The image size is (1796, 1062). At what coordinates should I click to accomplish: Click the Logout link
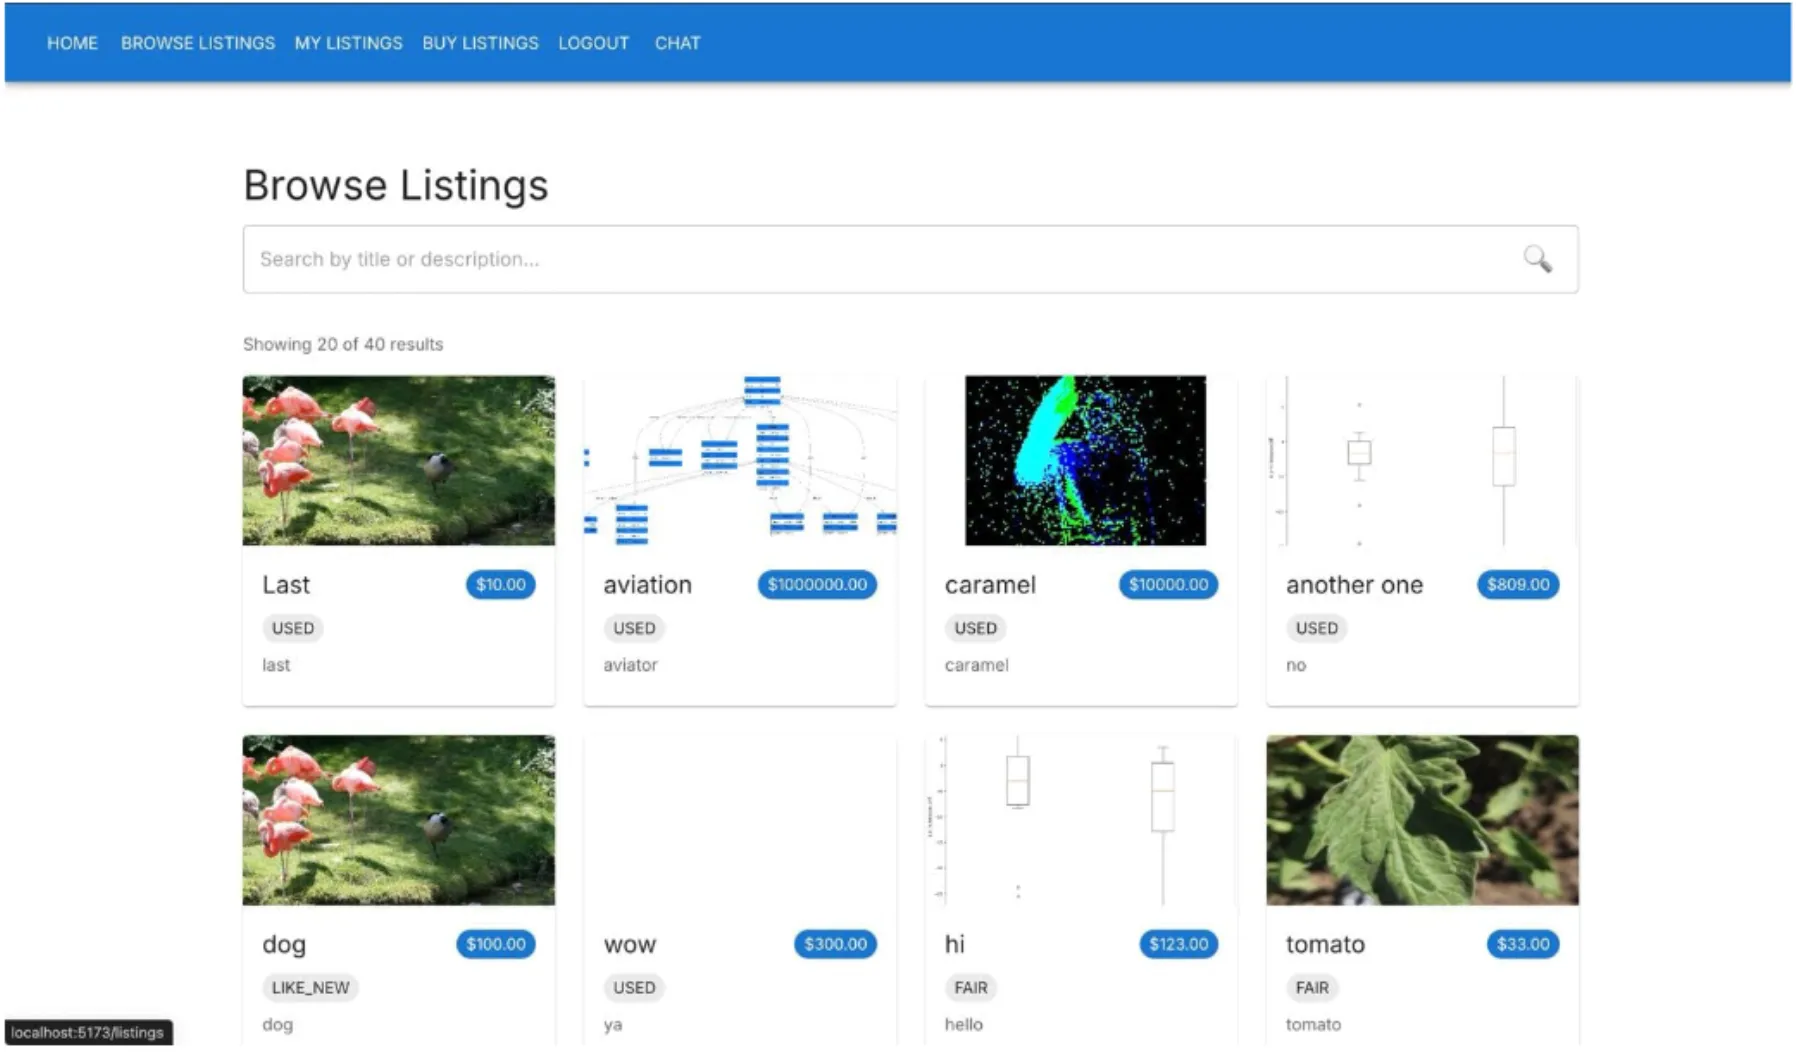pos(593,43)
